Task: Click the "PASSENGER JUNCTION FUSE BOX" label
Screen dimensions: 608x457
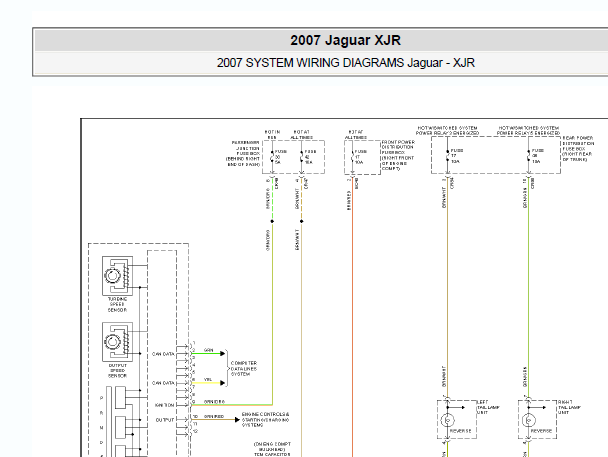Action: click(x=243, y=153)
